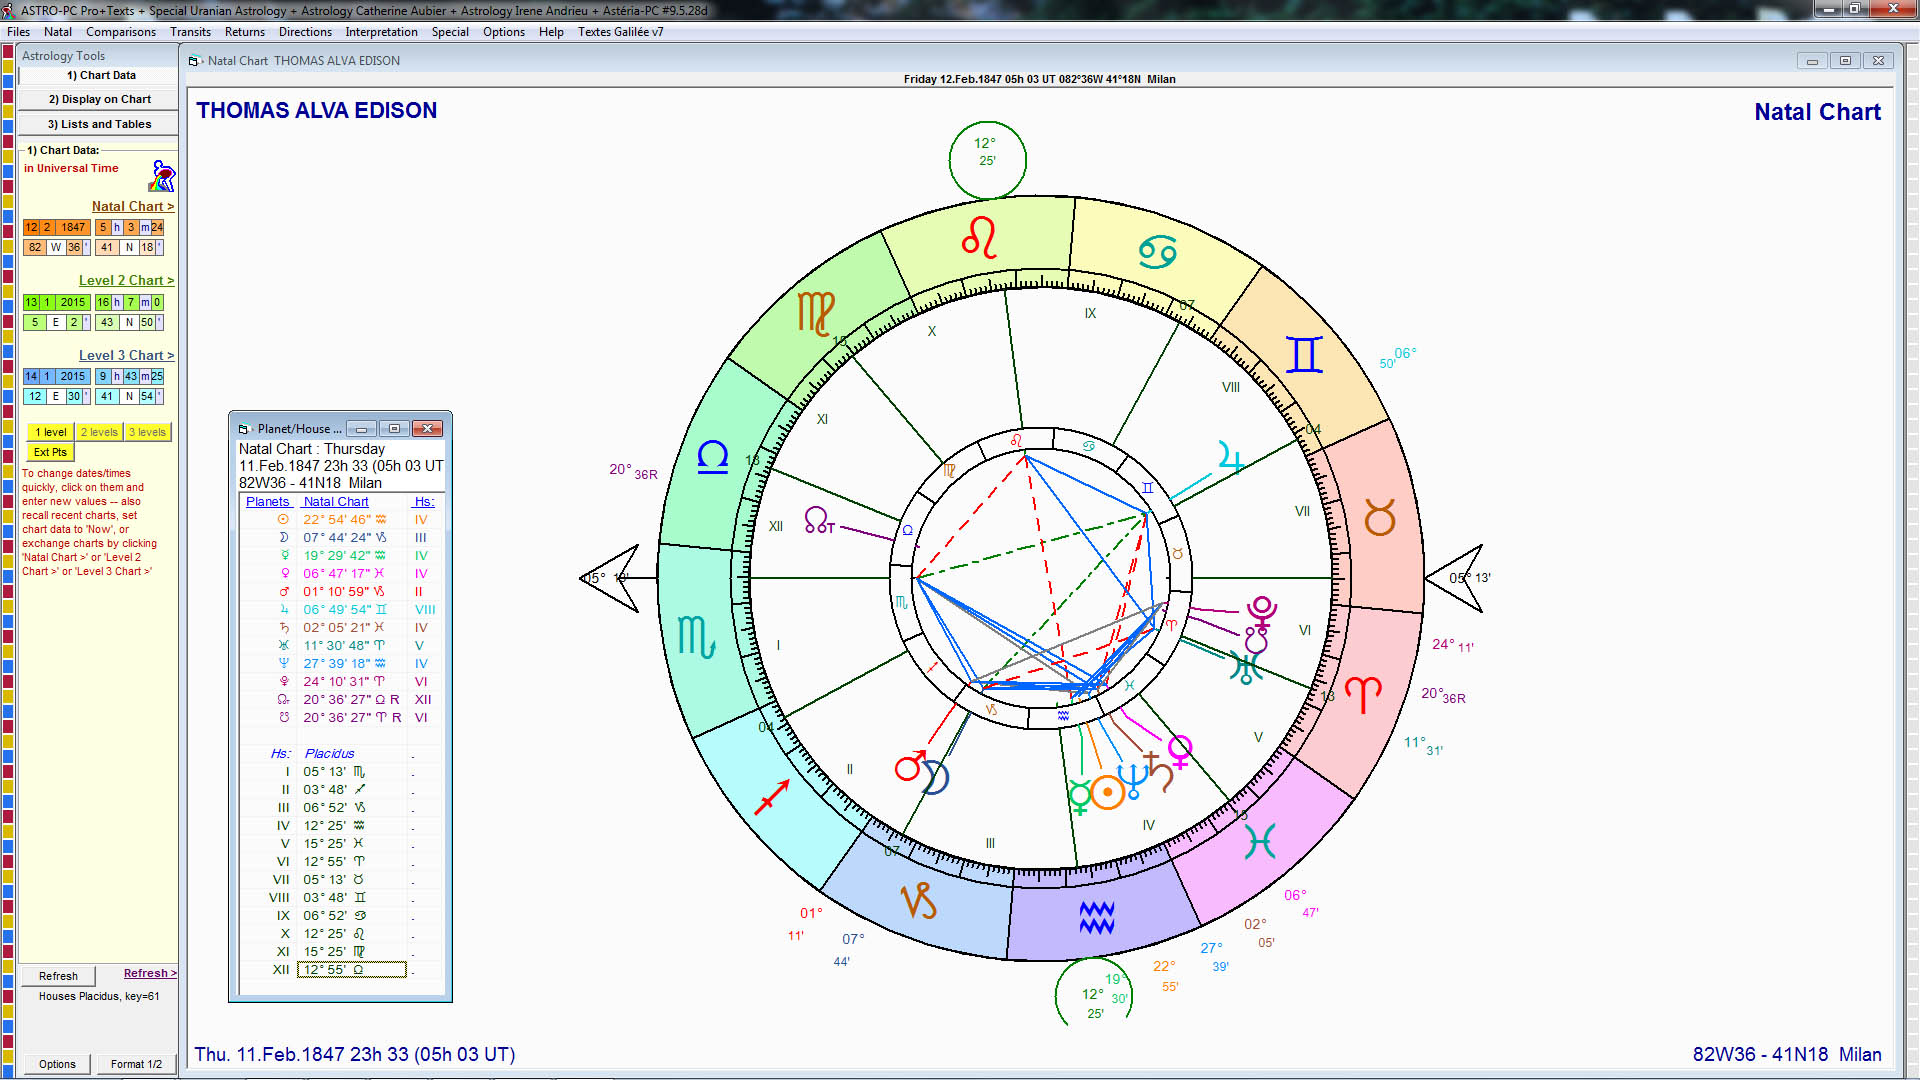Toggle the 2 levels option
This screenshot has height=1080, width=1920.
tap(99, 432)
